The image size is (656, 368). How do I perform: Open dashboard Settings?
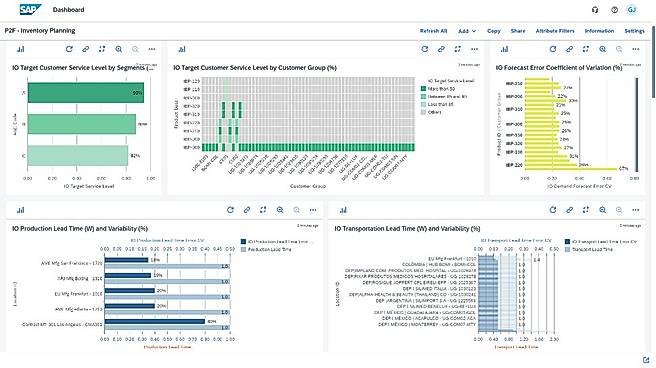pos(634,31)
